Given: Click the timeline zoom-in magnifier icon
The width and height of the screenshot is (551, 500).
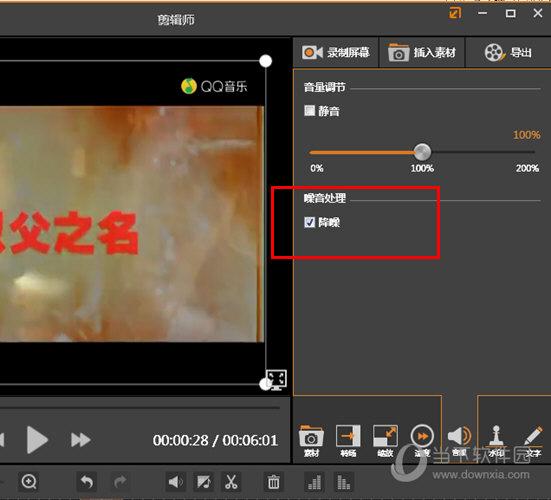Looking at the screenshot, I should tap(29, 482).
